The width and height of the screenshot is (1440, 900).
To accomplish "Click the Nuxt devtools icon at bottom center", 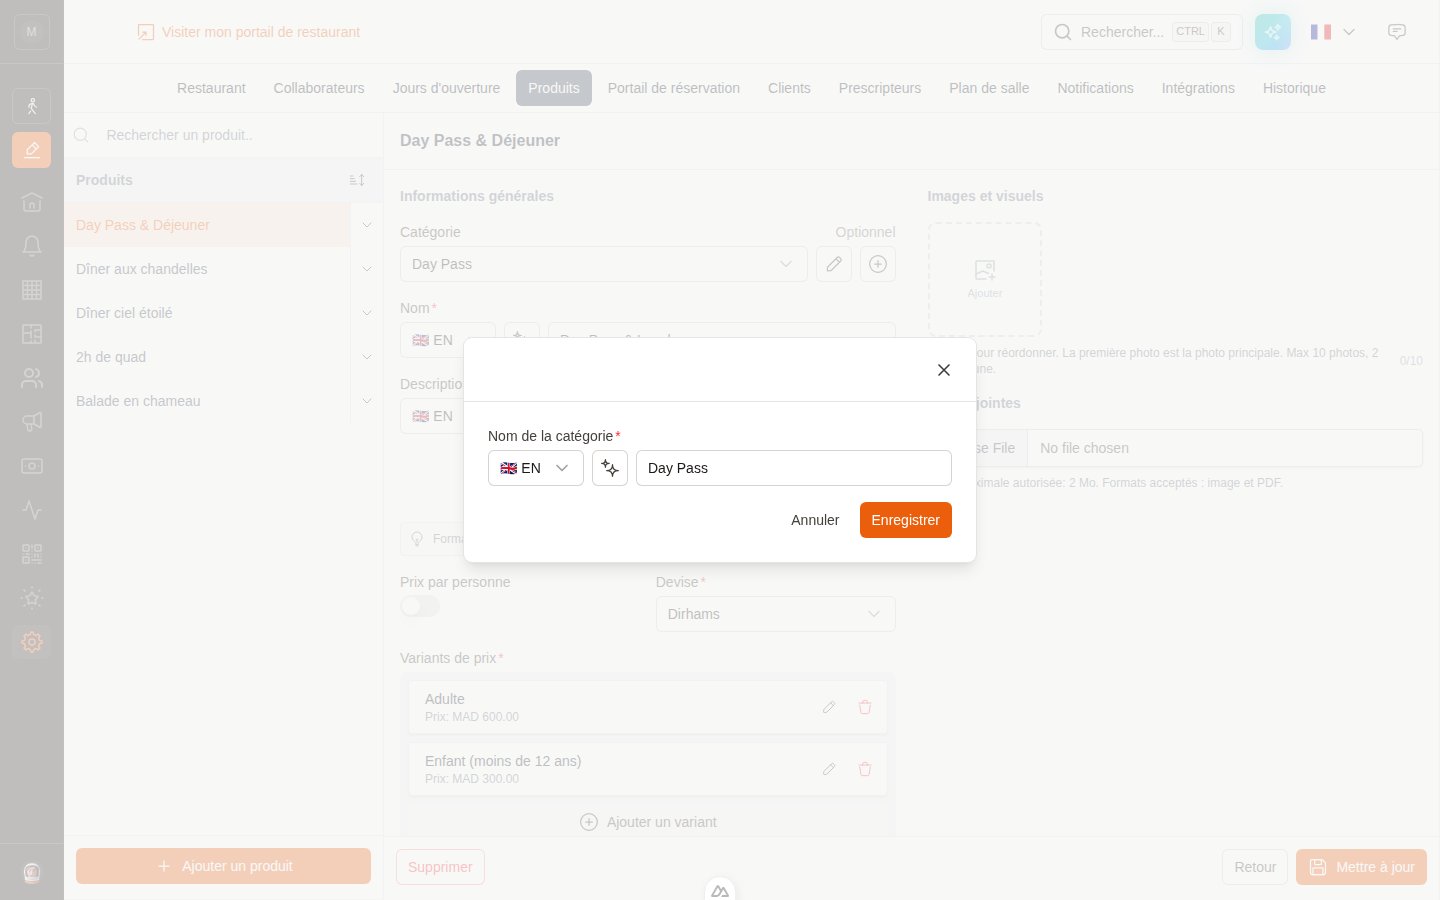I will coord(720,890).
